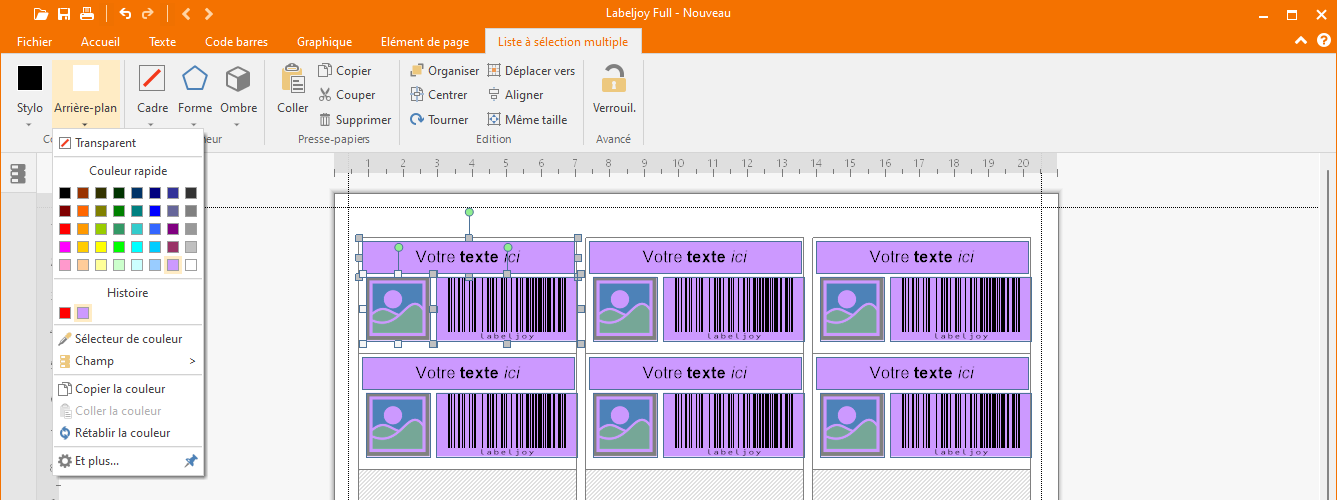Select the first label's barcode
The width and height of the screenshot is (1337, 500).
[506, 309]
